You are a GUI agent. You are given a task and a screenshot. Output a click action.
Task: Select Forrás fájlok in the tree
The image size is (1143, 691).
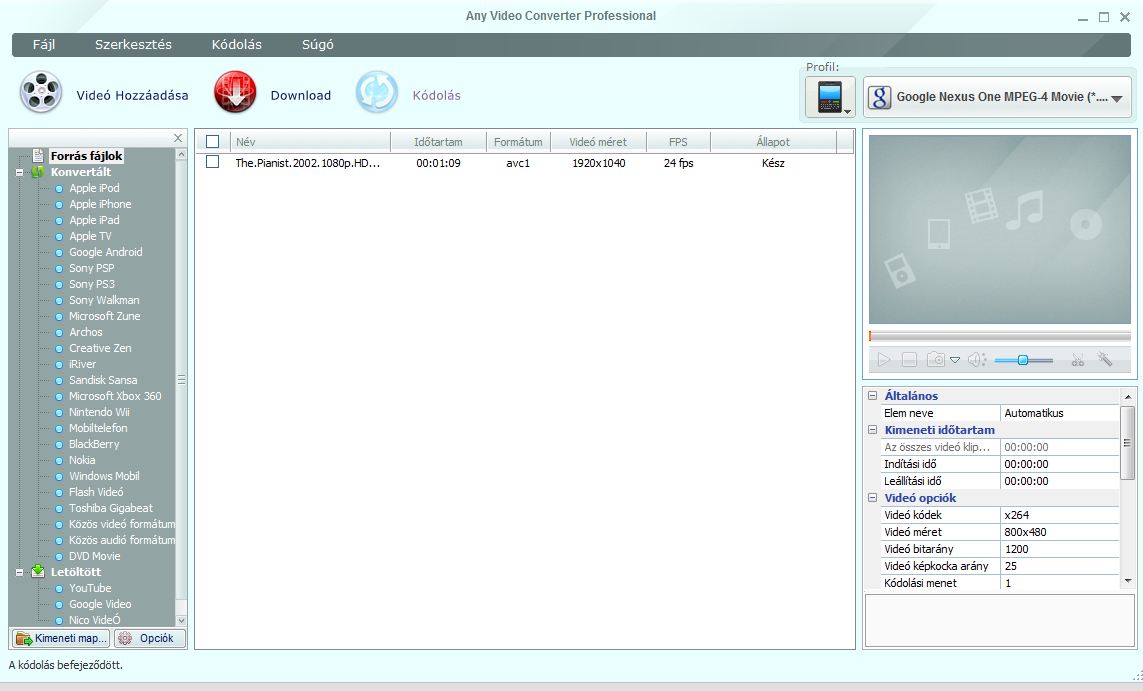(86, 156)
